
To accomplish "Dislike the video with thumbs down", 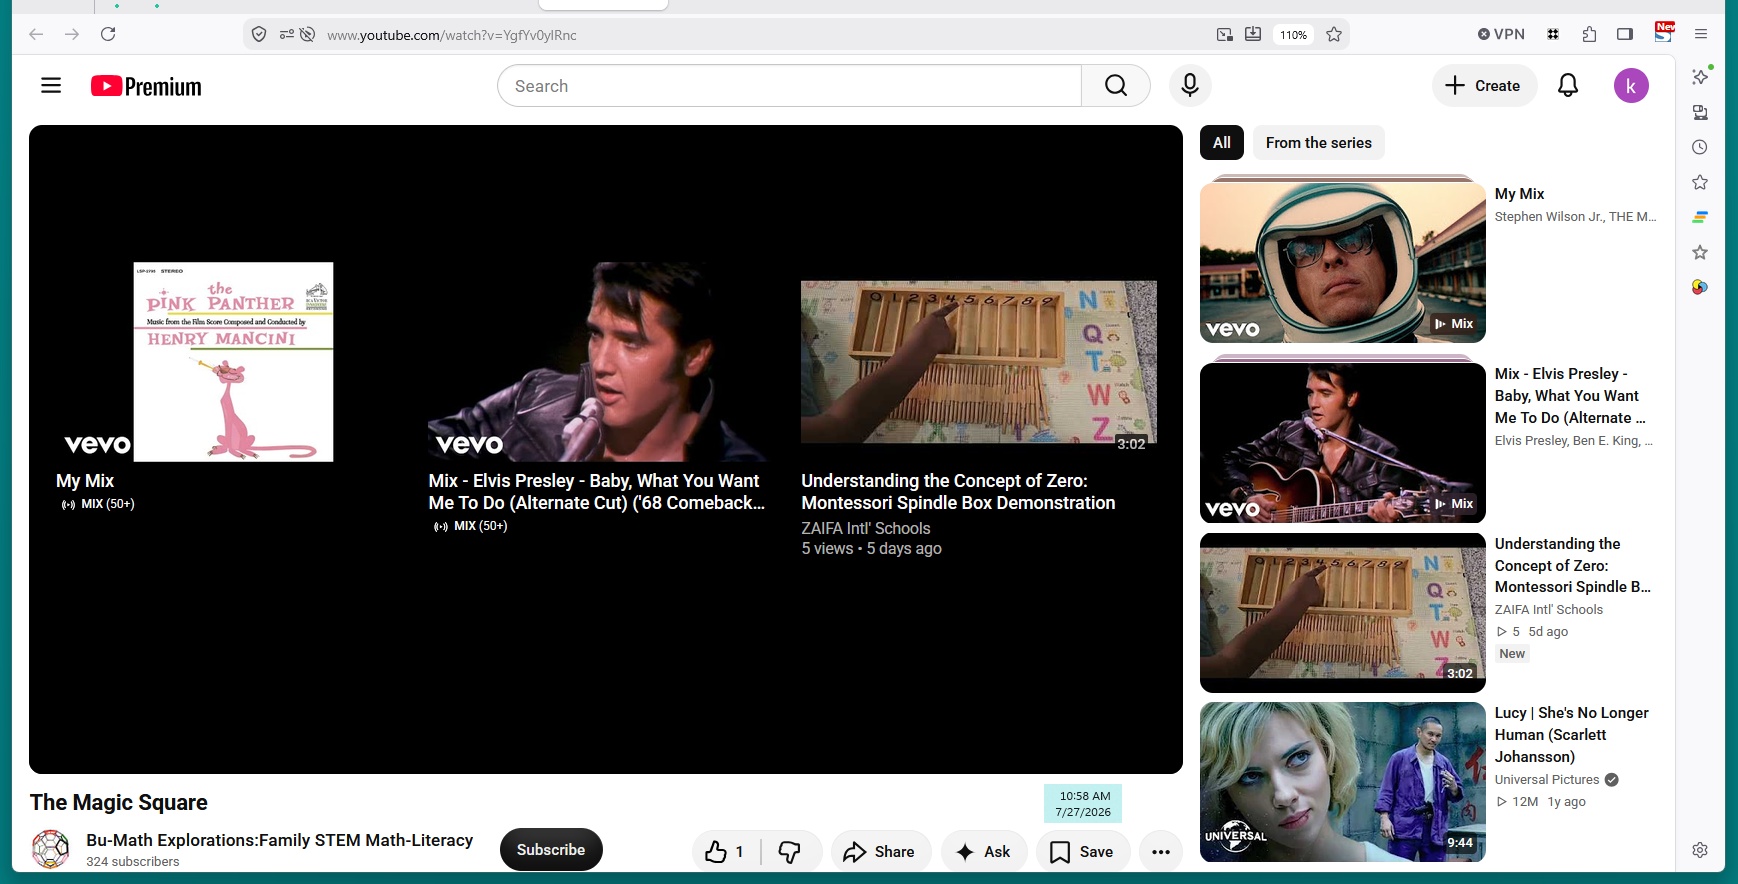I will 790,851.
